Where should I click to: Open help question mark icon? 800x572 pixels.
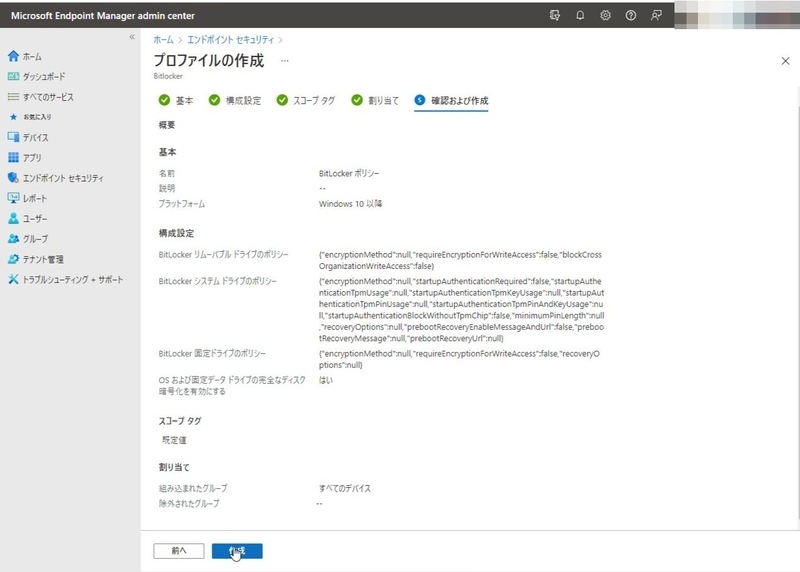coord(631,15)
